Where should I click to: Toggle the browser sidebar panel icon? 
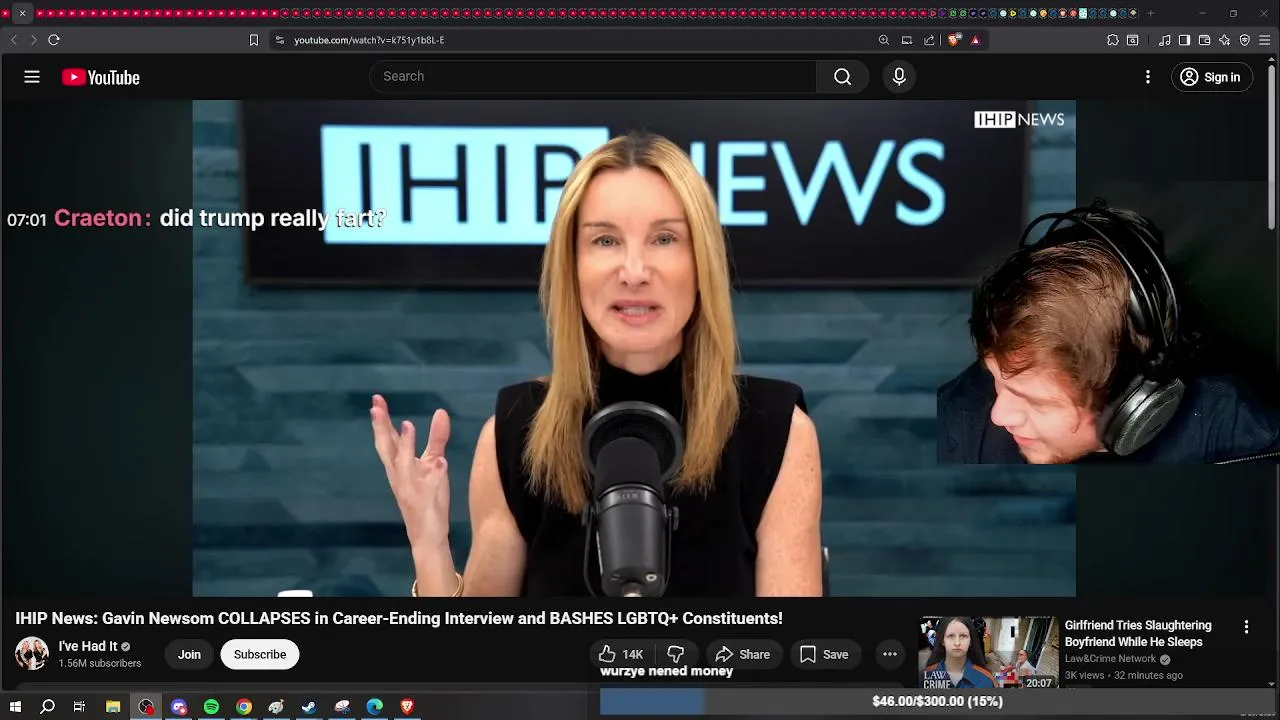1184,40
